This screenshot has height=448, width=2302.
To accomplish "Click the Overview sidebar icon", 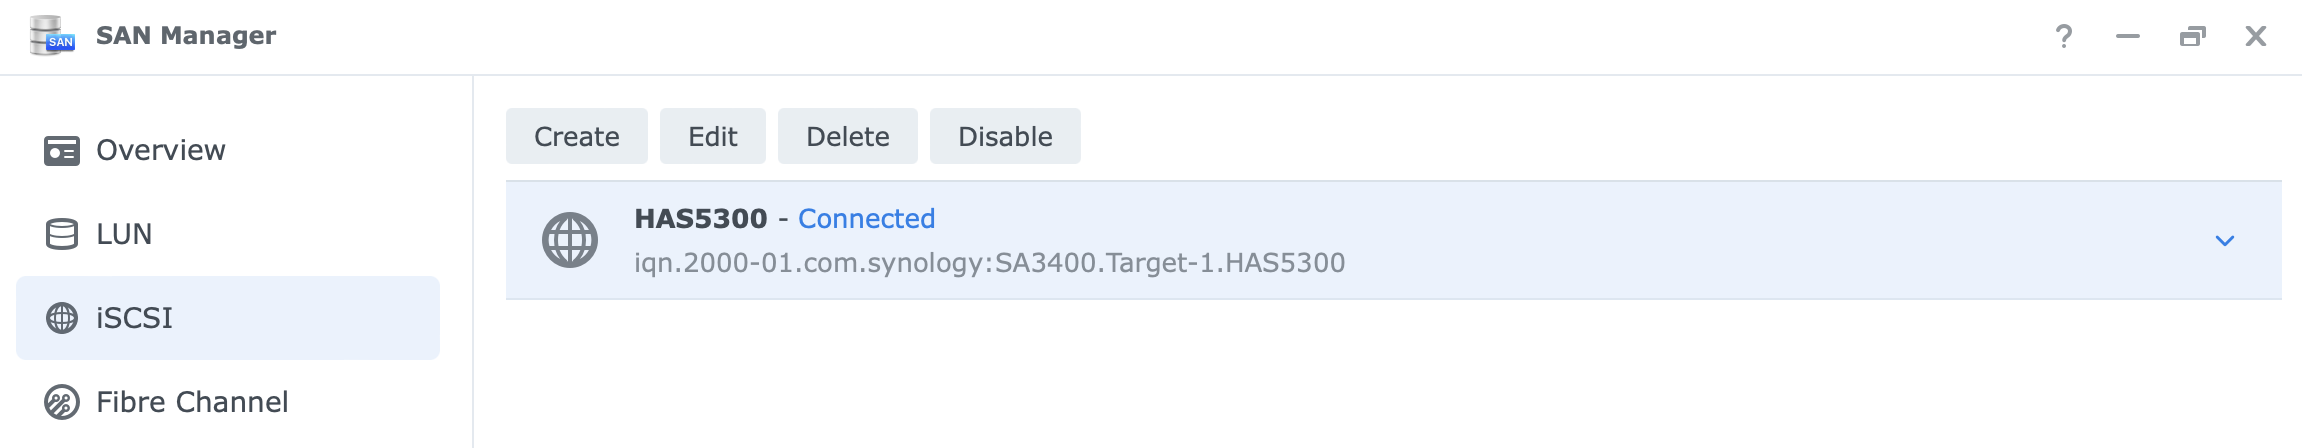I will [x=62, y=151].
